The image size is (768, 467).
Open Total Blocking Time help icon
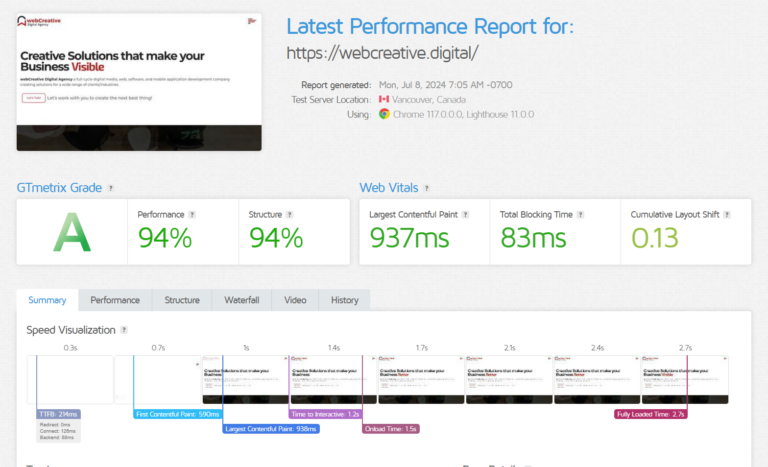tap(580, 214)
